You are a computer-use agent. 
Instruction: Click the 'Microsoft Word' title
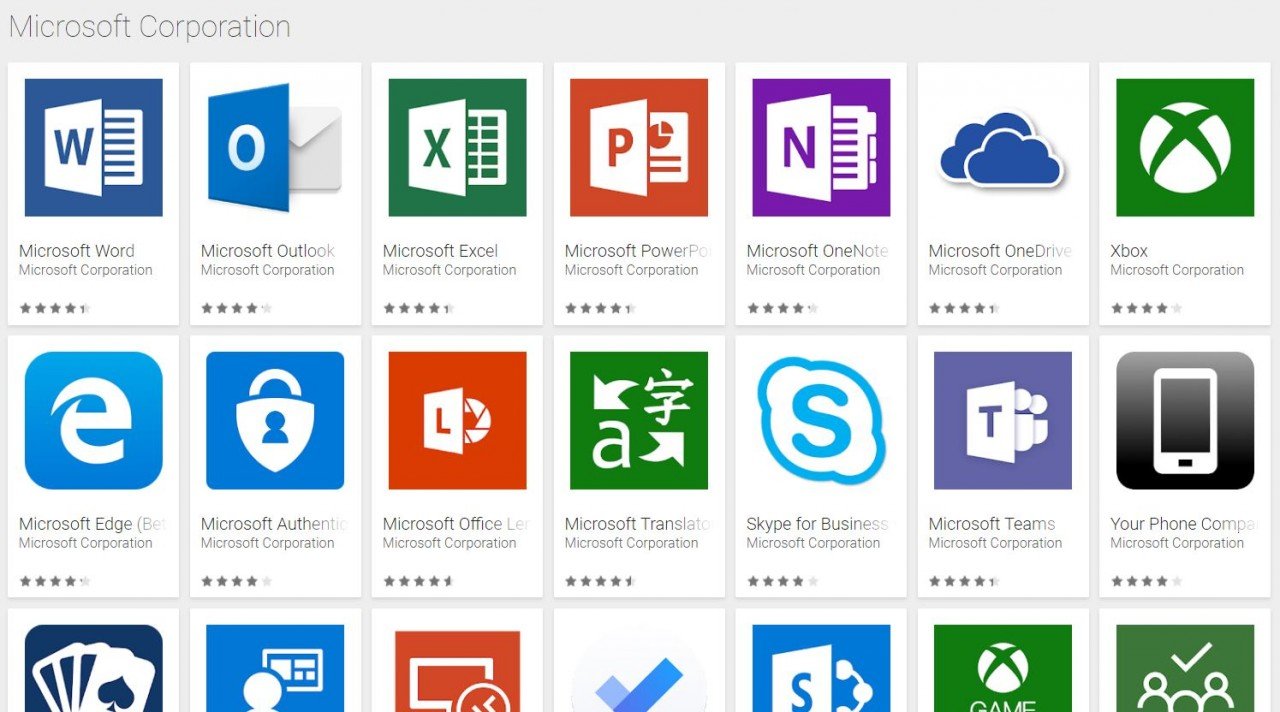click(x=77, y=251)
